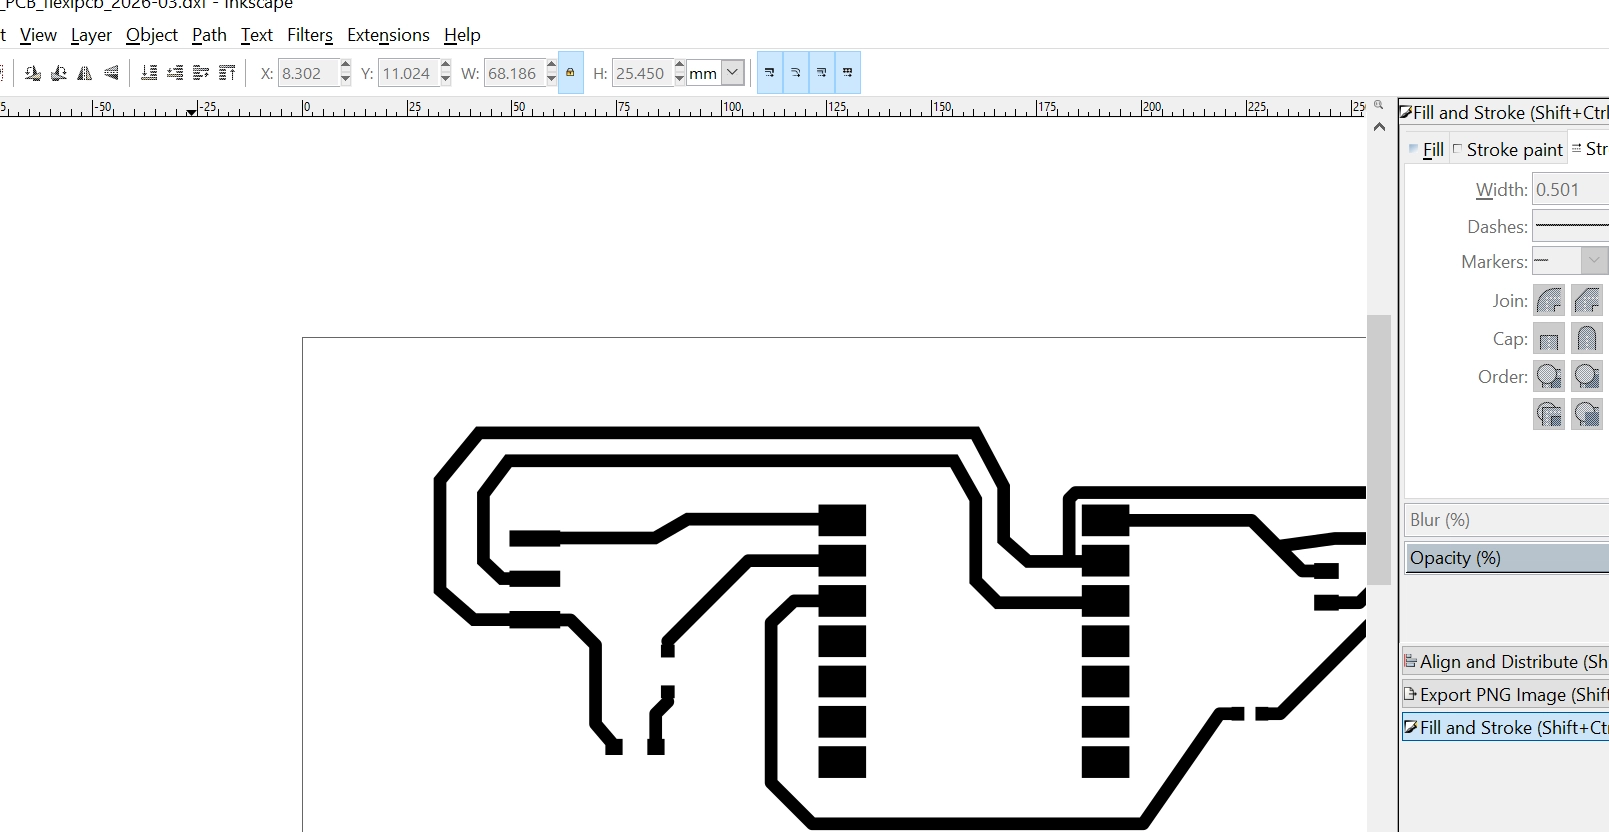This screenshot has height=832, width=1609.
Task: Open the mm units dropdown
Action: pyautogui.click(x=732, y=73)
